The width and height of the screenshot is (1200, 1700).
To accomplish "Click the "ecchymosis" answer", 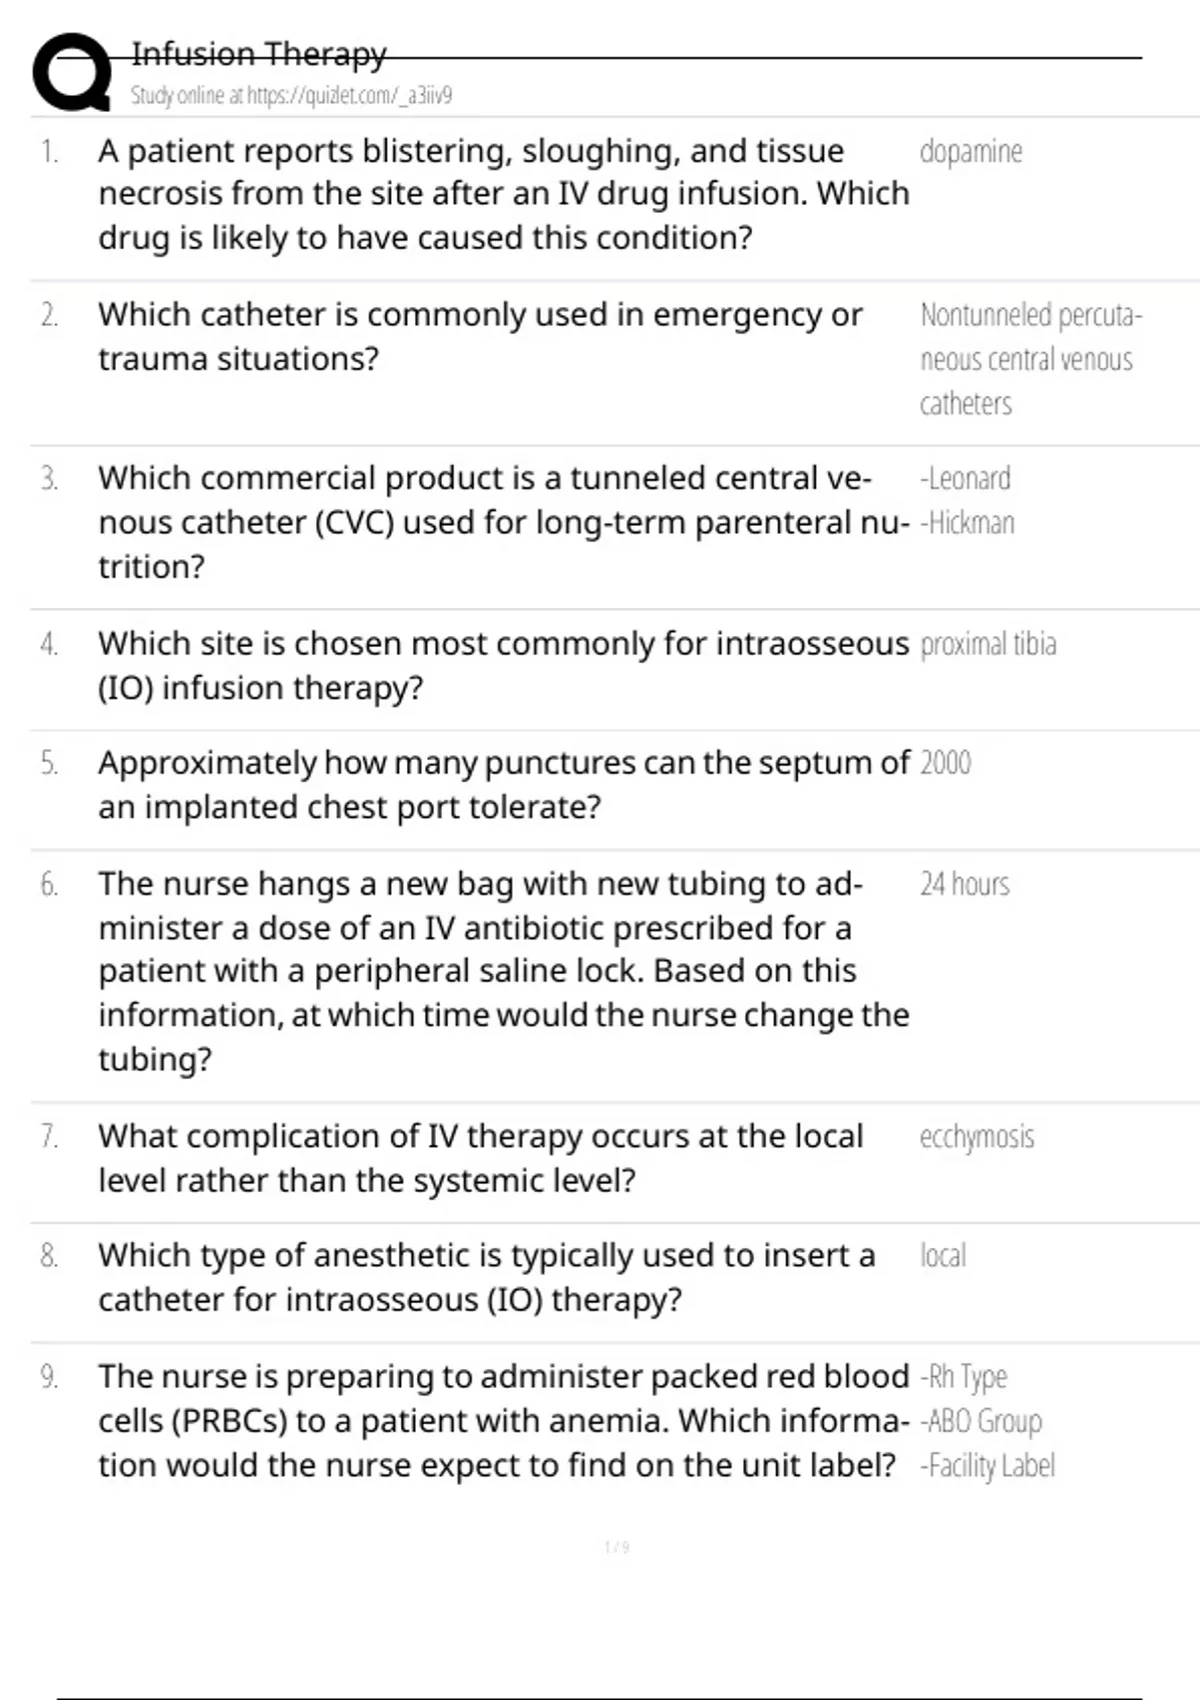I will point(977,1137).
